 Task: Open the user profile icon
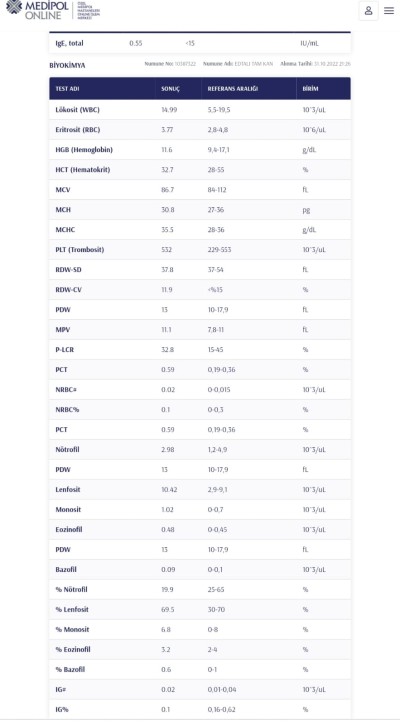(368, 11)
